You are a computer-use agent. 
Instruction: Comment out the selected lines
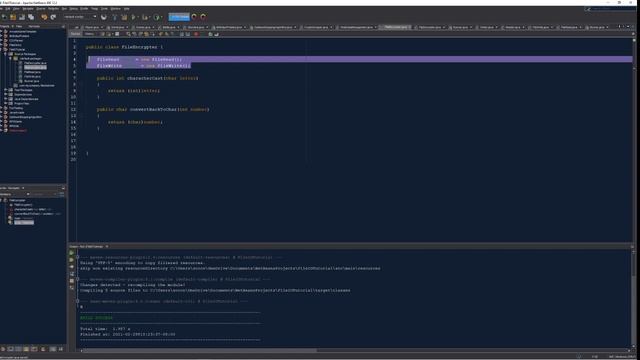(211, 34)
